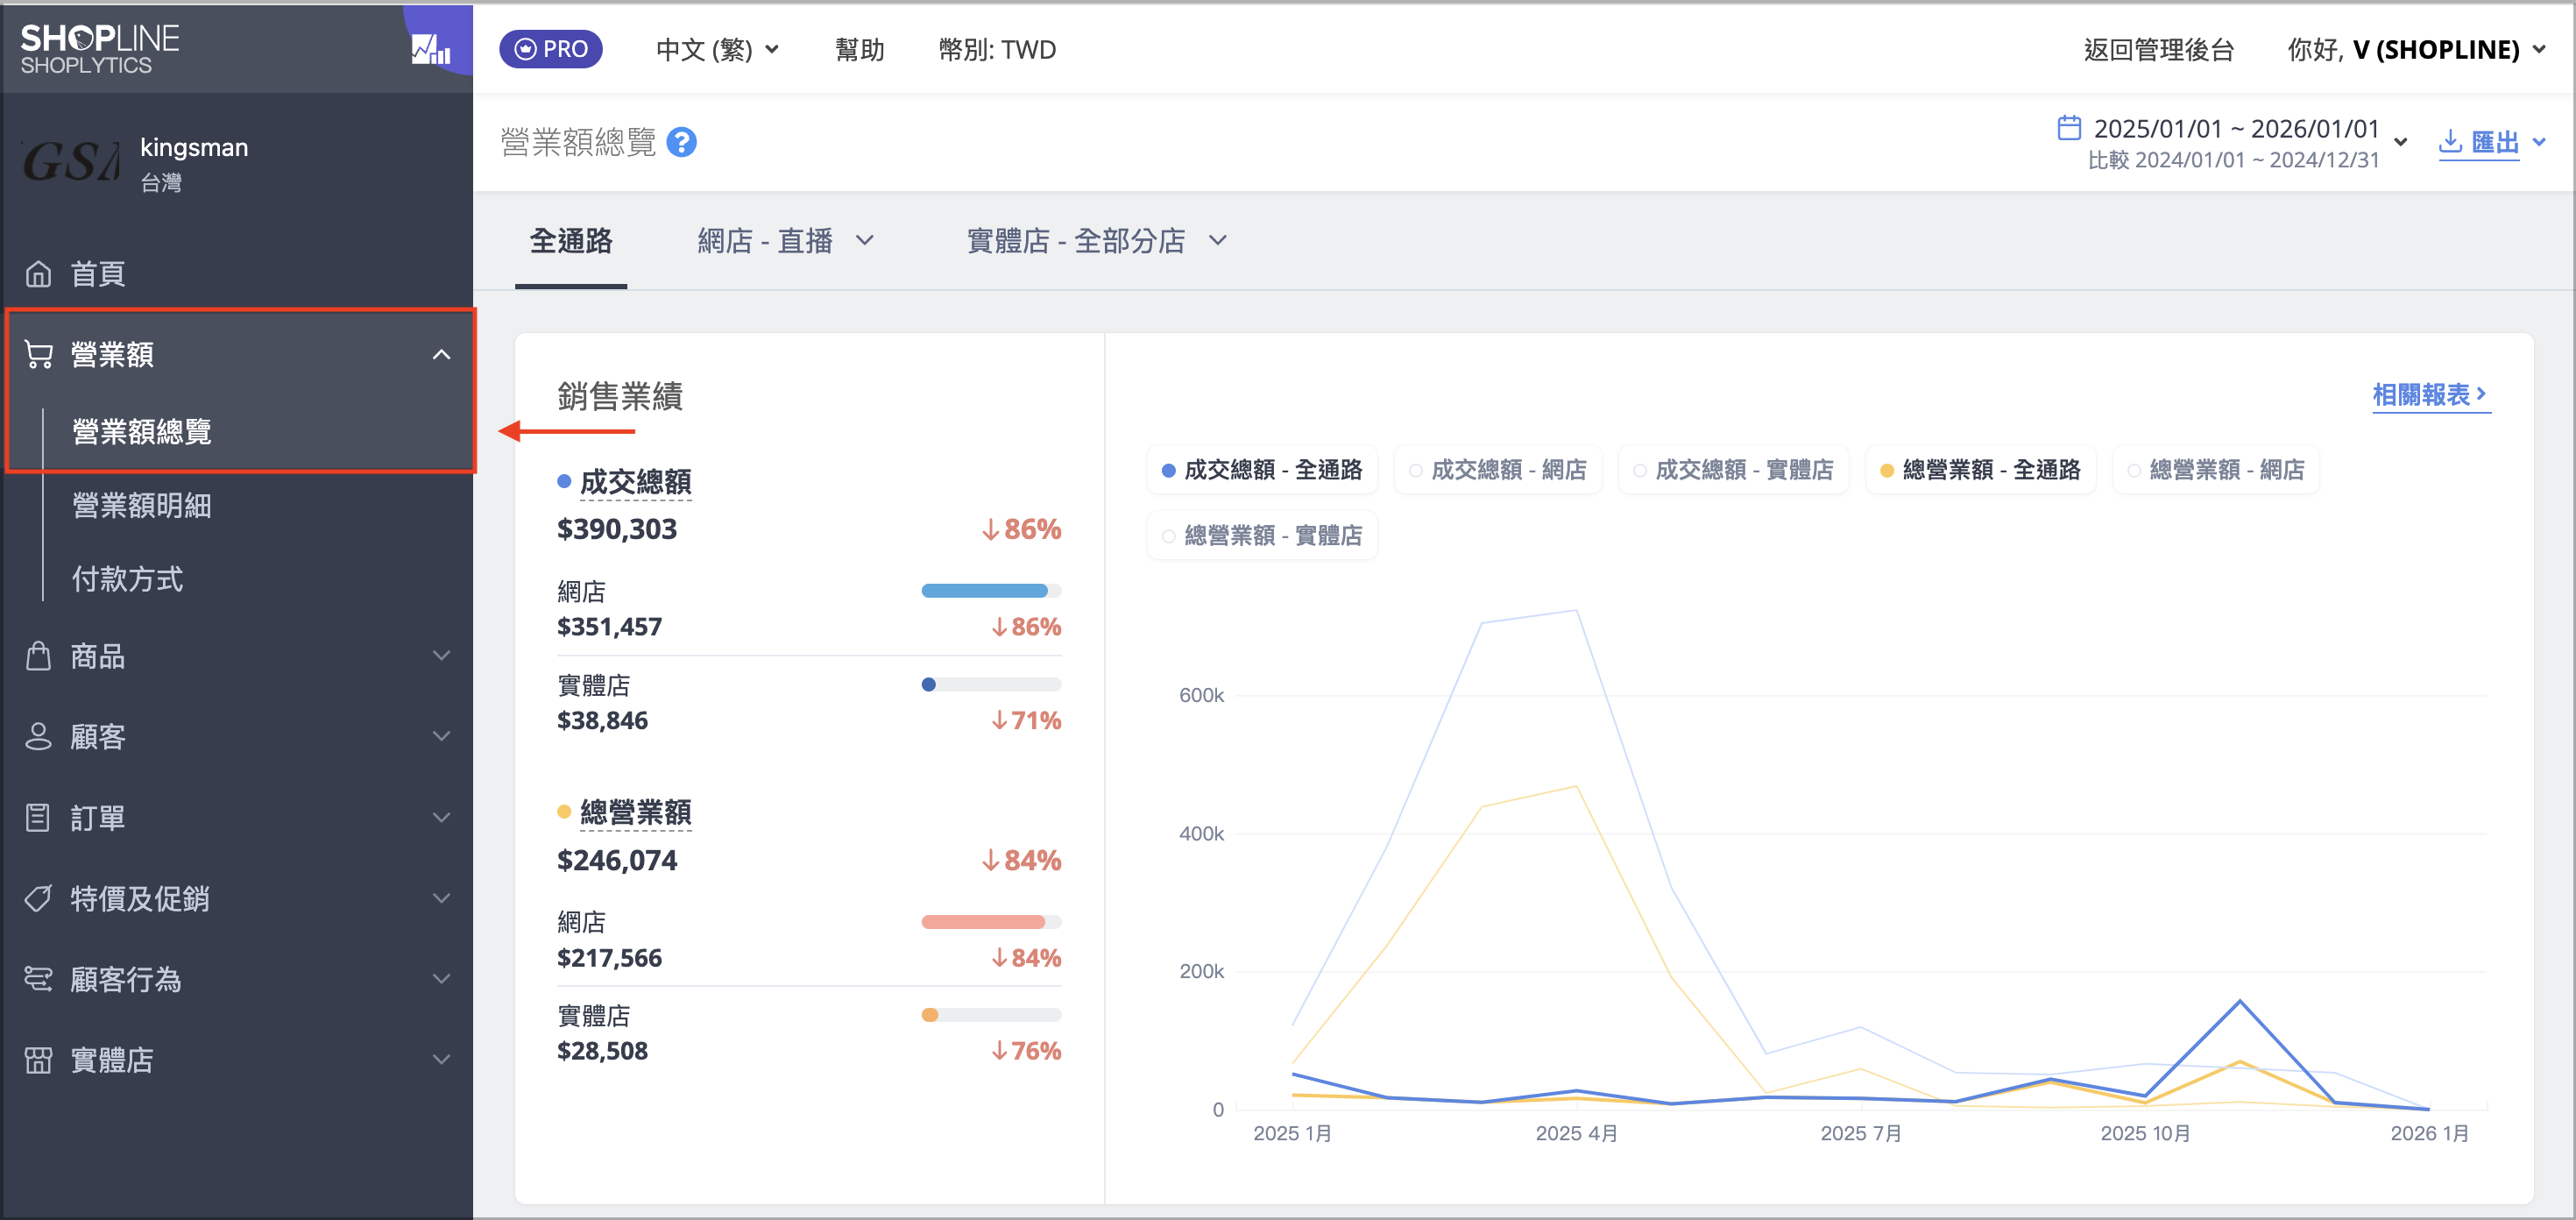Click the PRO badge icon
Image resolution: width=2576 pixels, height=1220 pixels.
point(525,49)
